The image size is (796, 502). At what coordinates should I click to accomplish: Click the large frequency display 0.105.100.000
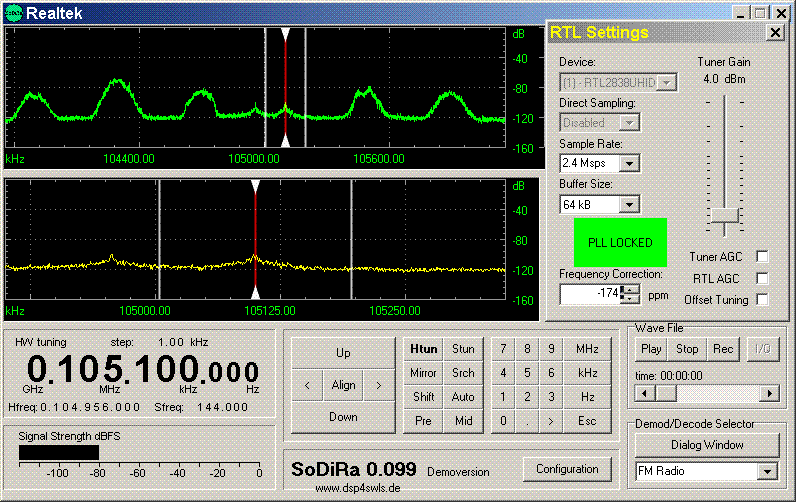point(143,370)
